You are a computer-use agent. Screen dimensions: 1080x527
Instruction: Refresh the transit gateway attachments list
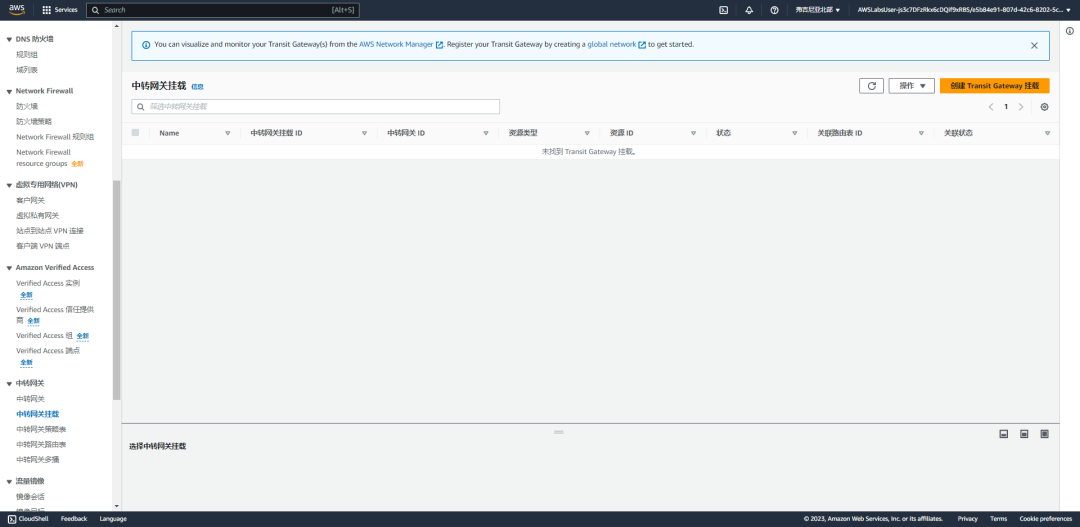871,85
